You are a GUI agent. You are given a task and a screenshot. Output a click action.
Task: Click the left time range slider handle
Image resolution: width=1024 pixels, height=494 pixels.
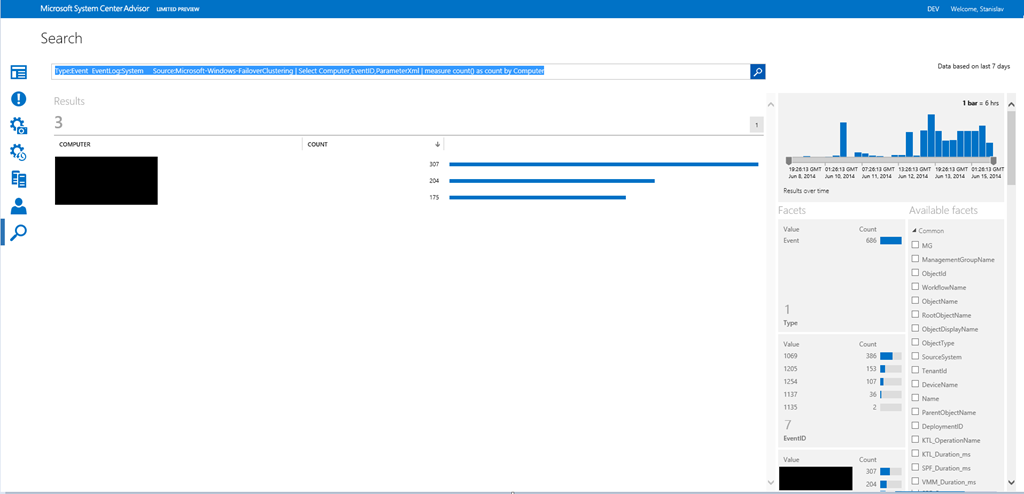(x=789, y=160)
